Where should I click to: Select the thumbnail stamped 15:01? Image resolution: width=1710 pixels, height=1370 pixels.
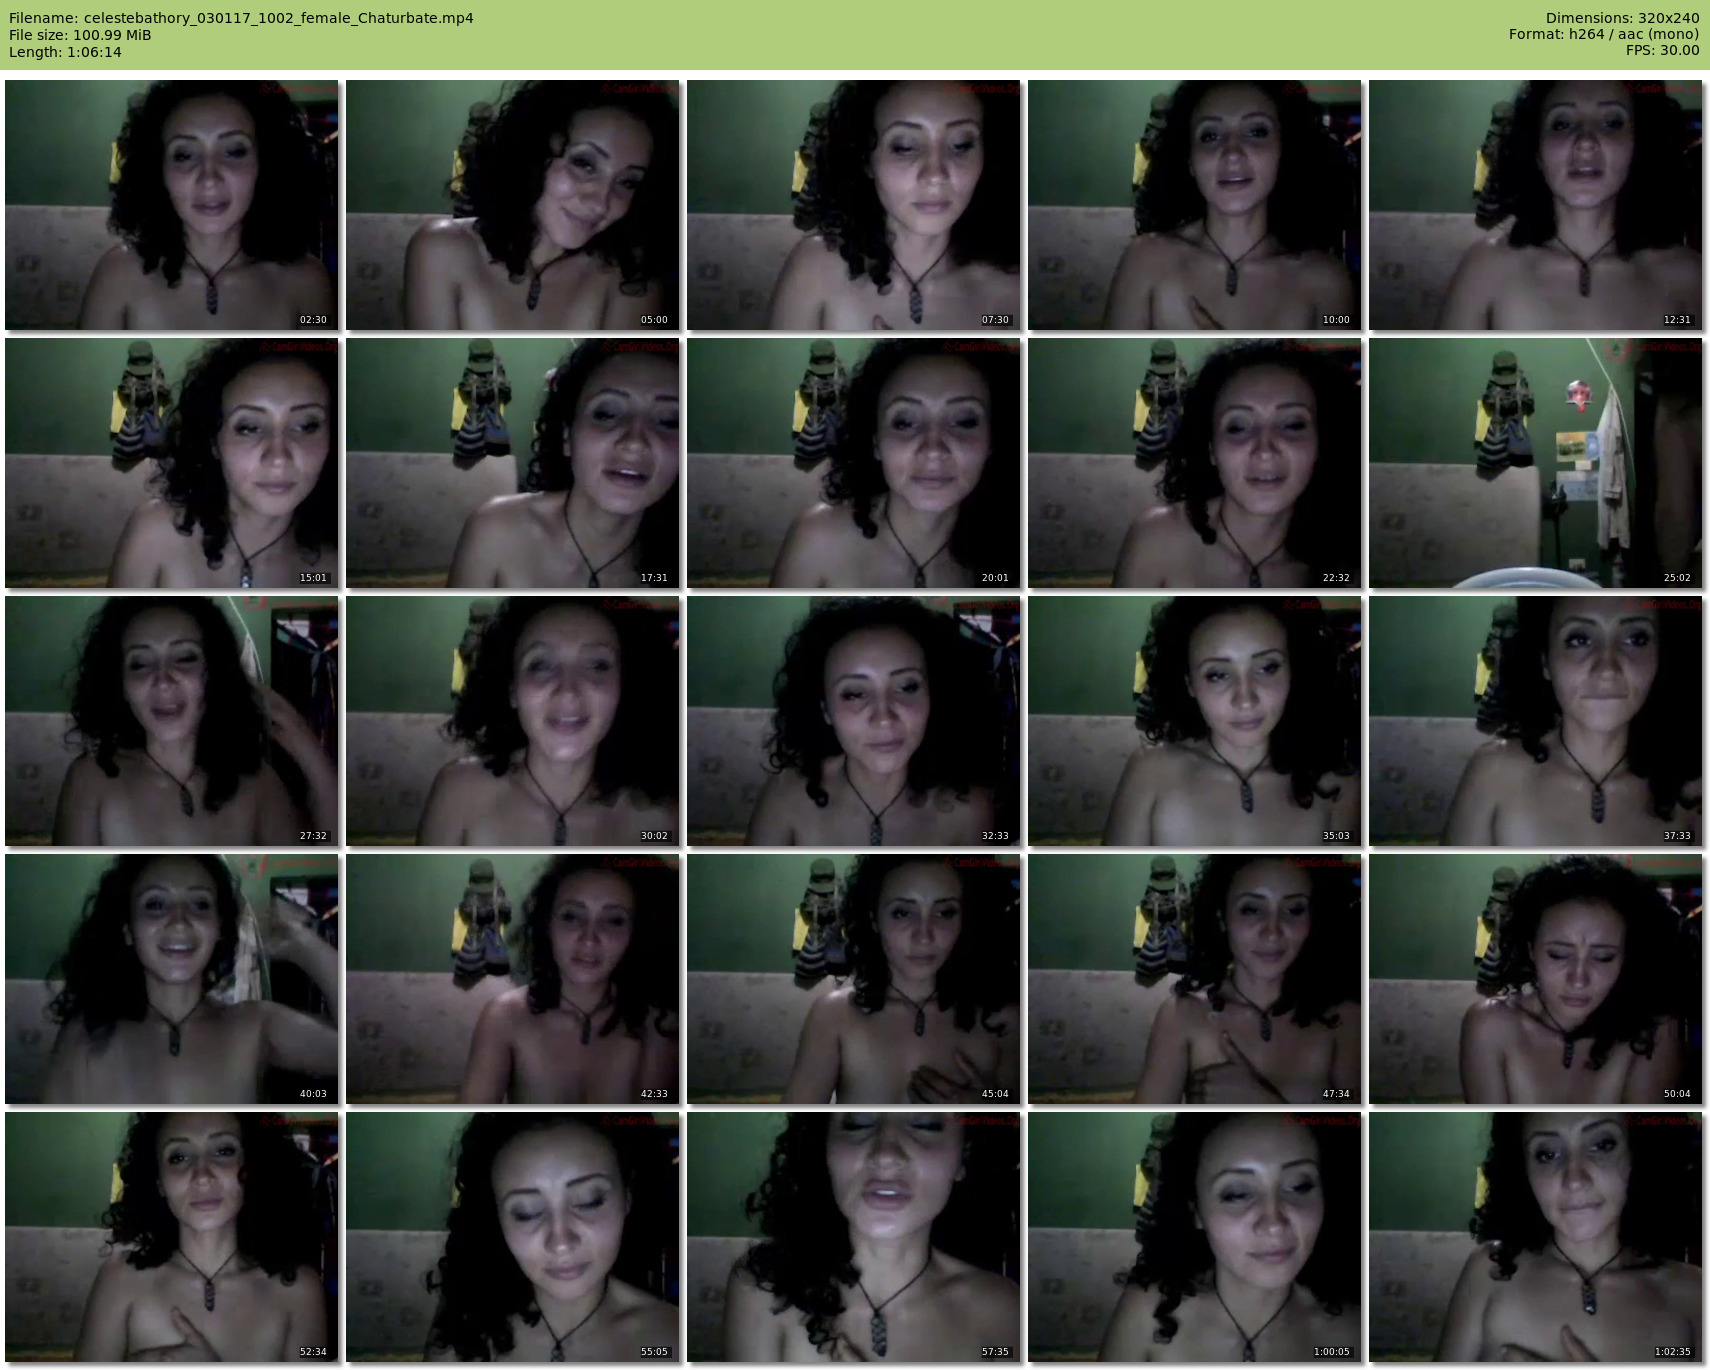pyautogui.click(x=172, y=463)
